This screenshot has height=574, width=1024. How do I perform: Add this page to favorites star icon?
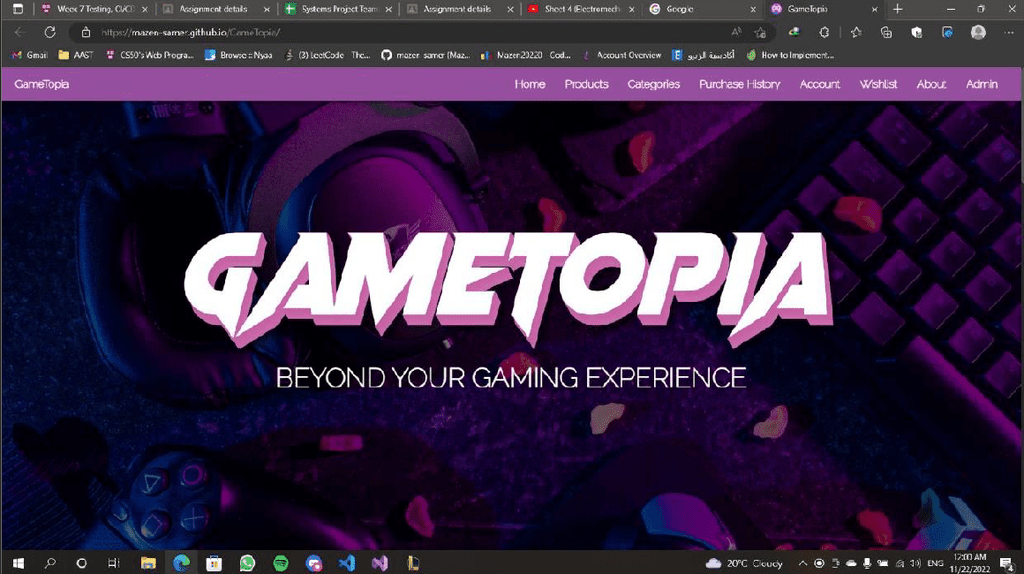(x=760, y=32)
